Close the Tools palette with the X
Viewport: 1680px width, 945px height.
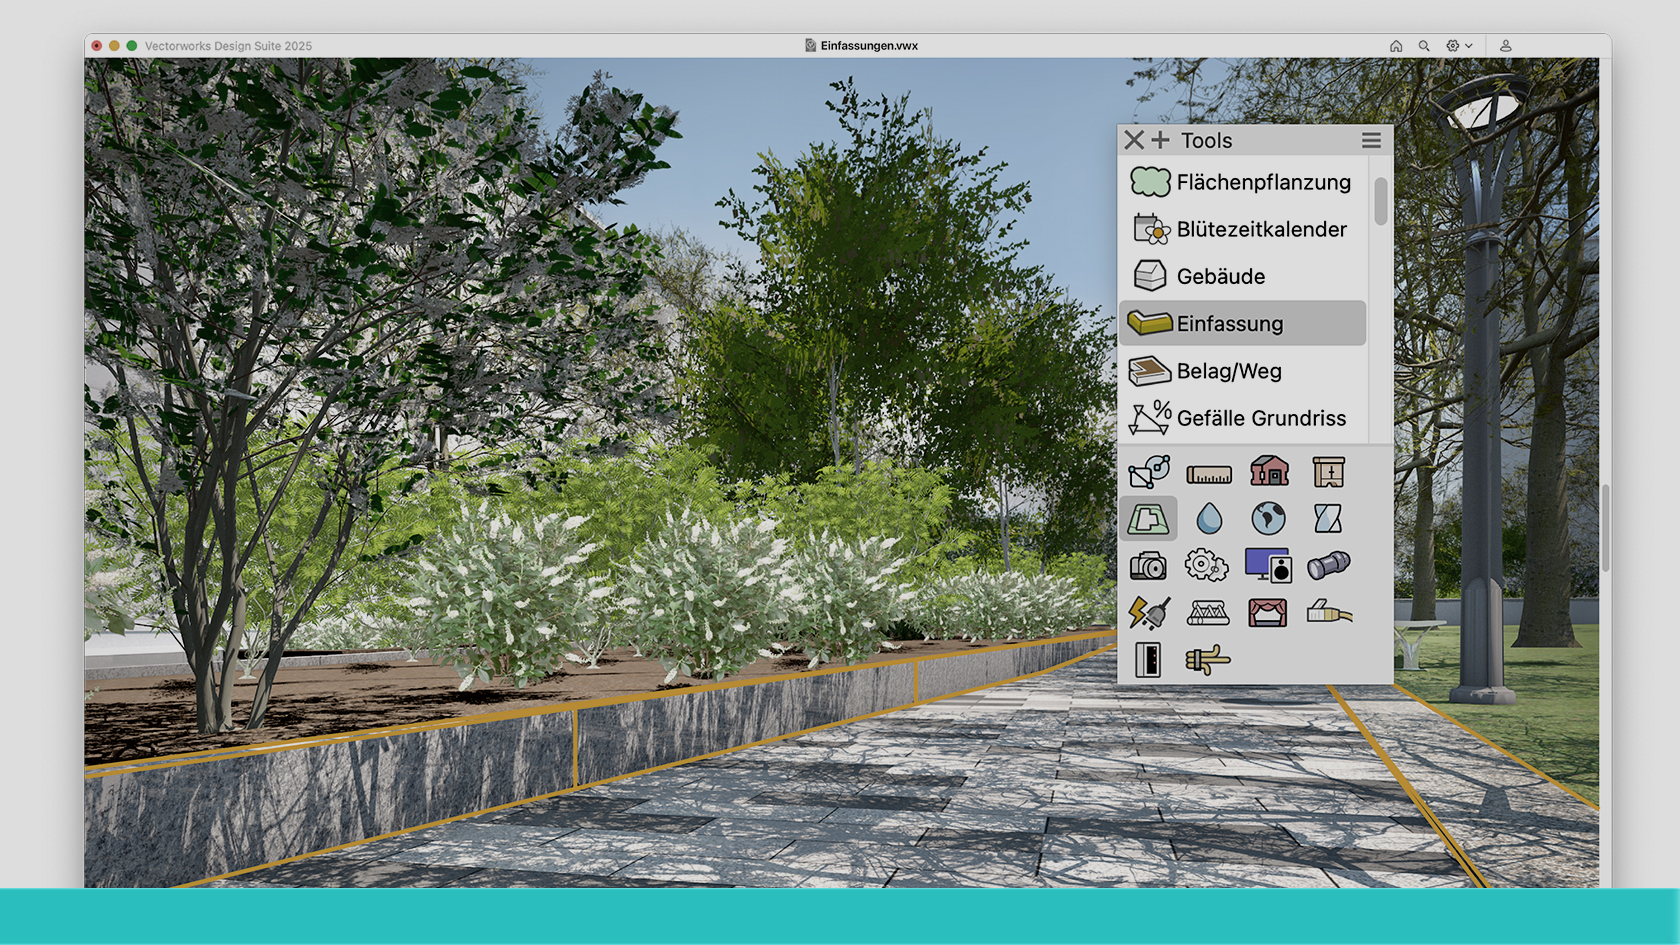pos(1134,140)
